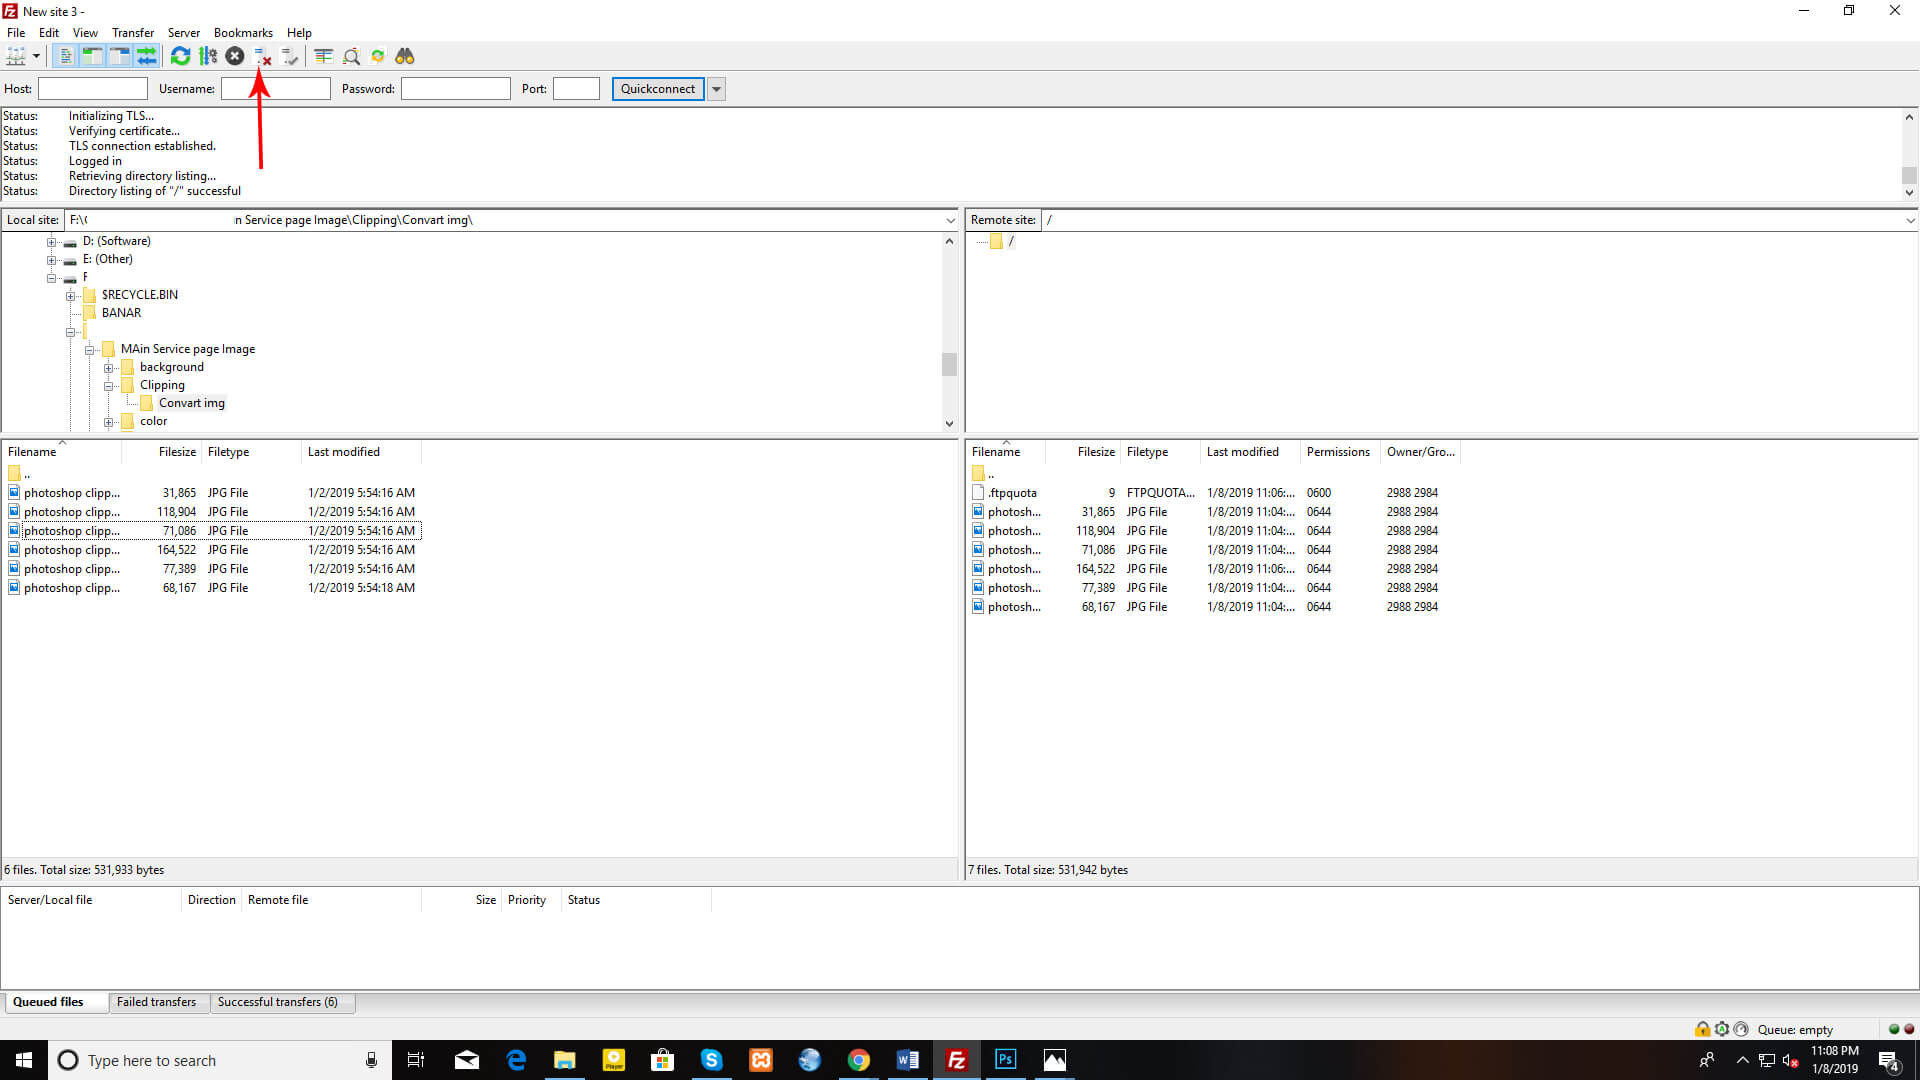Open FileZilla from the Windows taskbar
The width and height of the screenshot is (1920, 1080).
(x=956, y=1060)
